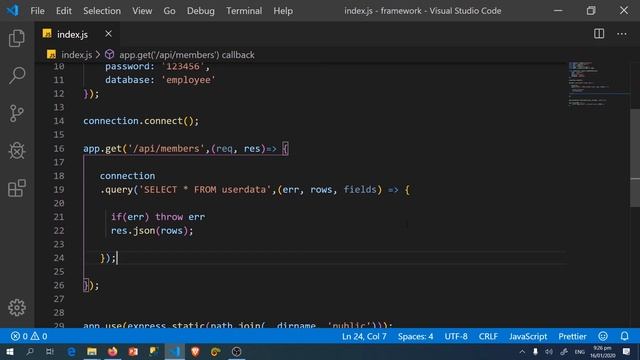Split the editor to the right
This screenshot has height=360, width=640.
599,34
